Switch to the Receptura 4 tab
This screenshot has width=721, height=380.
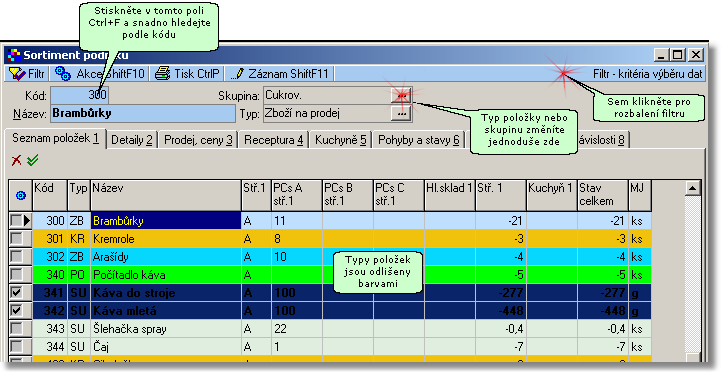point(274,140)
